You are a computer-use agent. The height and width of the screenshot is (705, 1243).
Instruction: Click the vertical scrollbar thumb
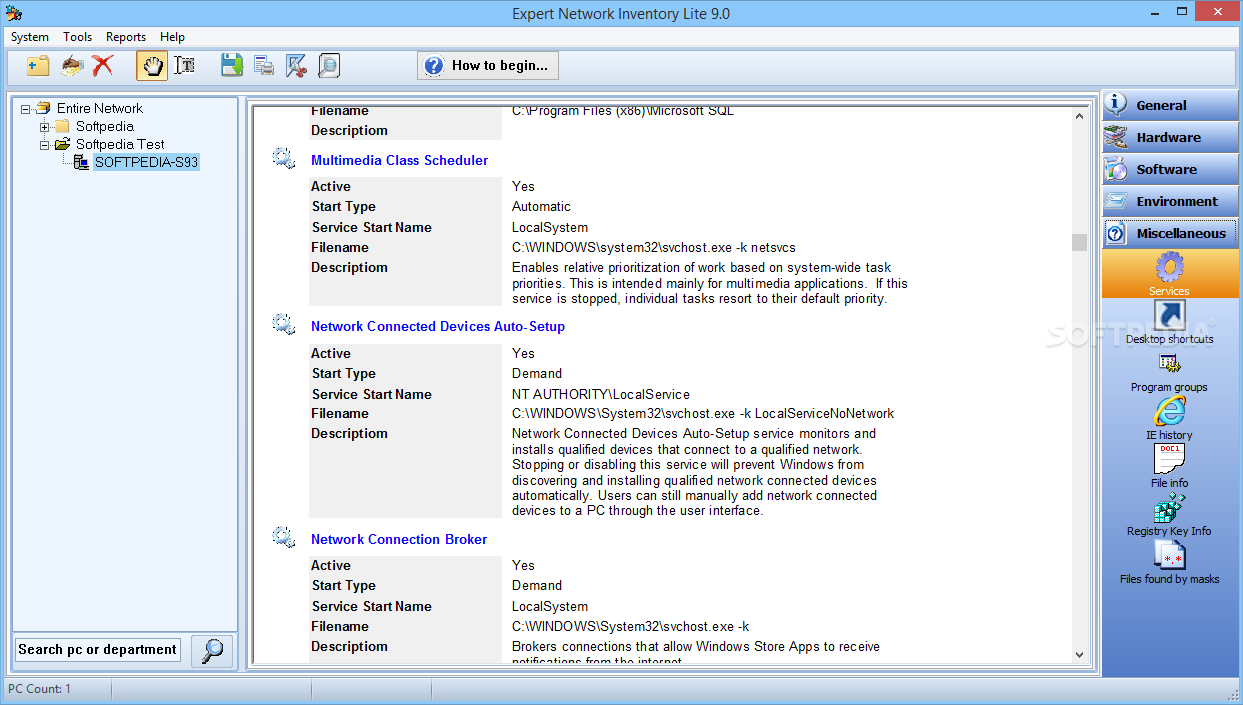(x=1079, y=243)
